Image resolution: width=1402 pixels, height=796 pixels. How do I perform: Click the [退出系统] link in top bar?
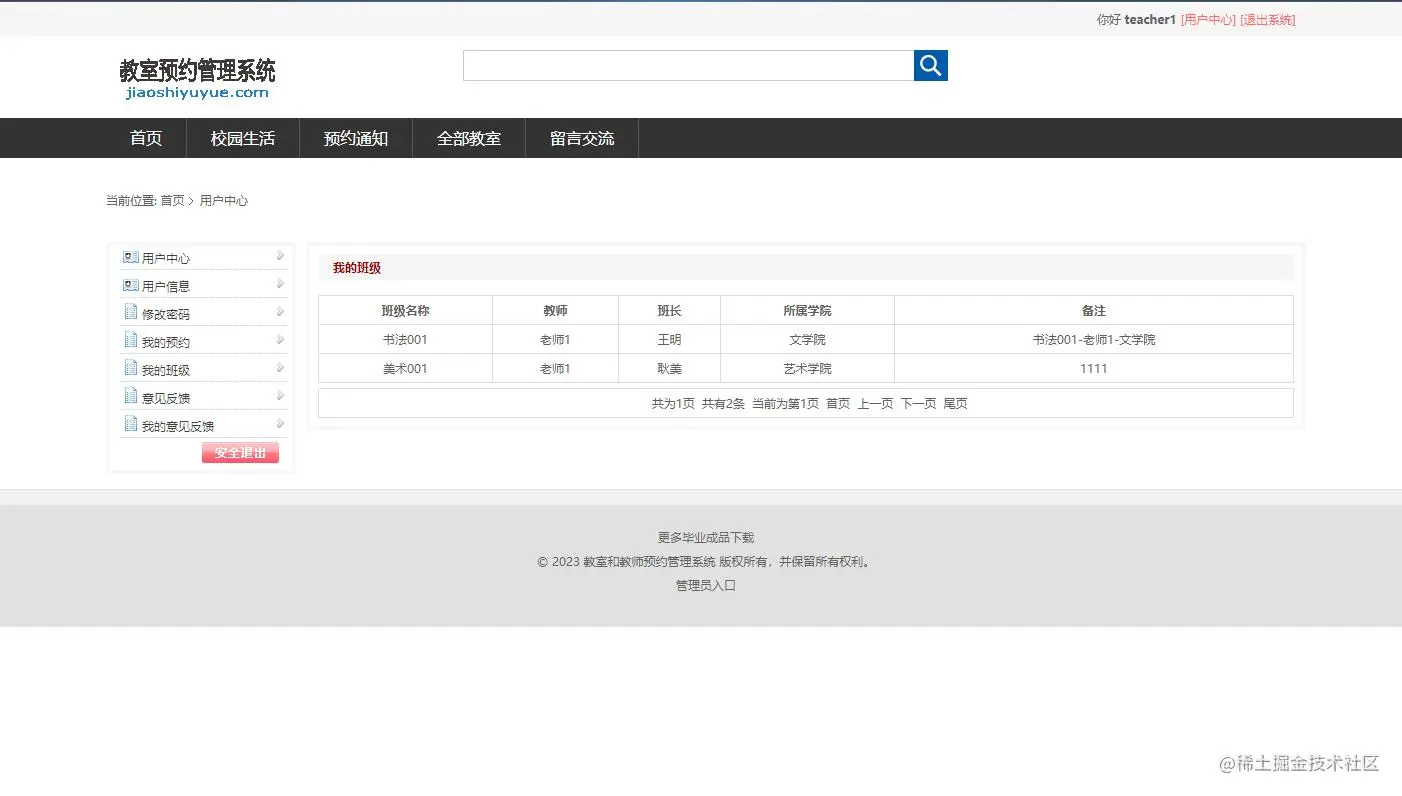point(1268,19)
